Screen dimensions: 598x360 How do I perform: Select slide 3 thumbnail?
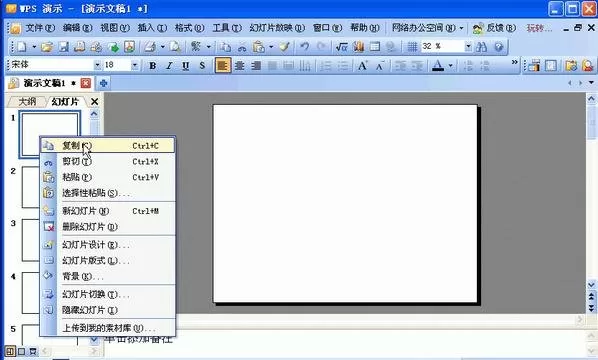pyautogui.click(x=31, y=240)
